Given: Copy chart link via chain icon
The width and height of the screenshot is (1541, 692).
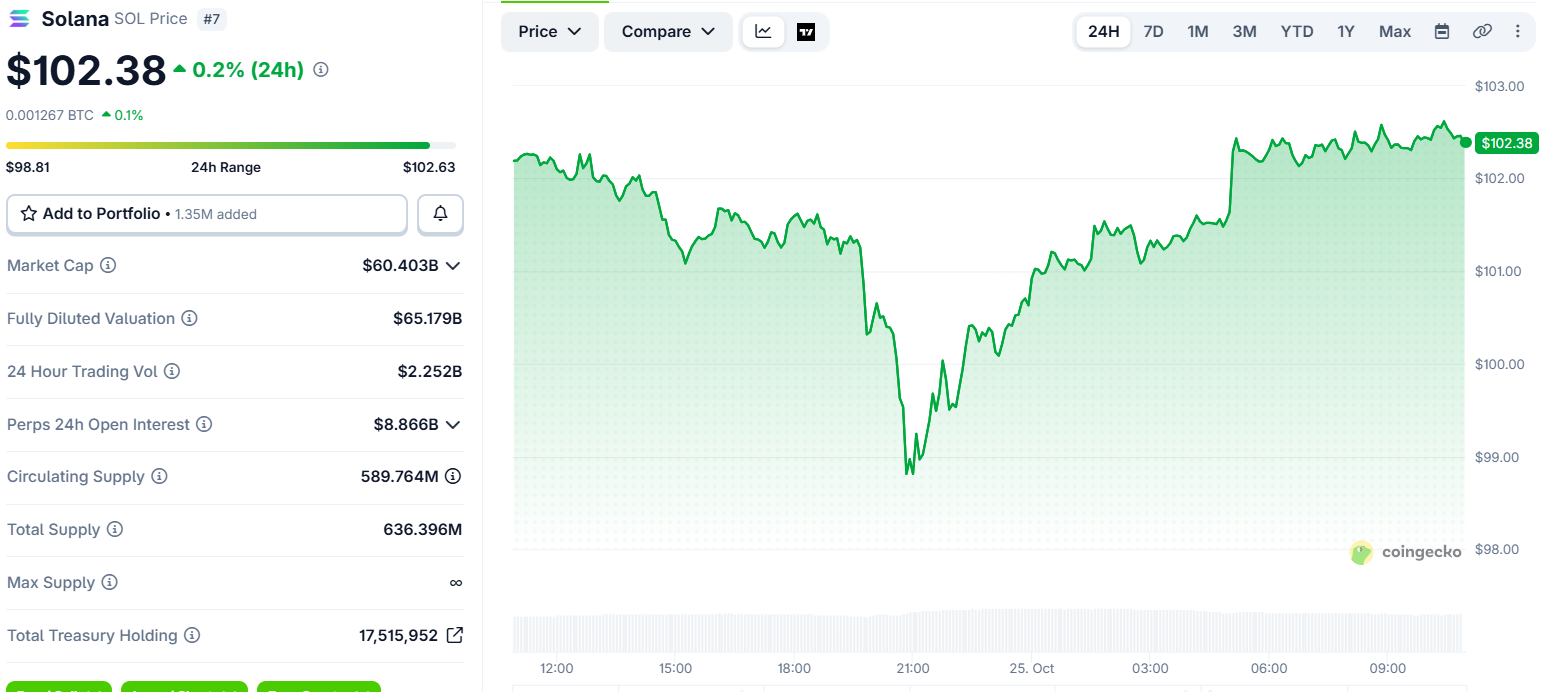Looking at the screenshot, I should [x=1482, y=32].
